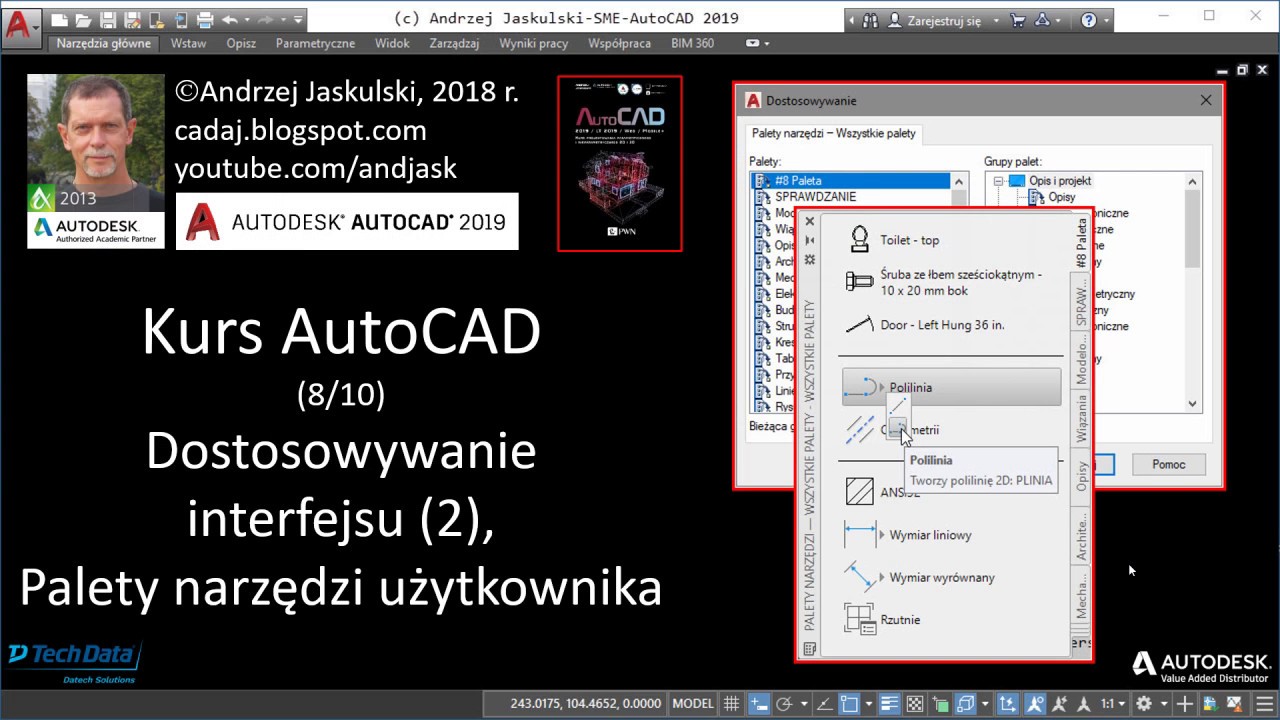Choose the Line icon in the Polilinia flyout
The image size is (1280, 720).
pyautogui.click(x=897, y=404)
